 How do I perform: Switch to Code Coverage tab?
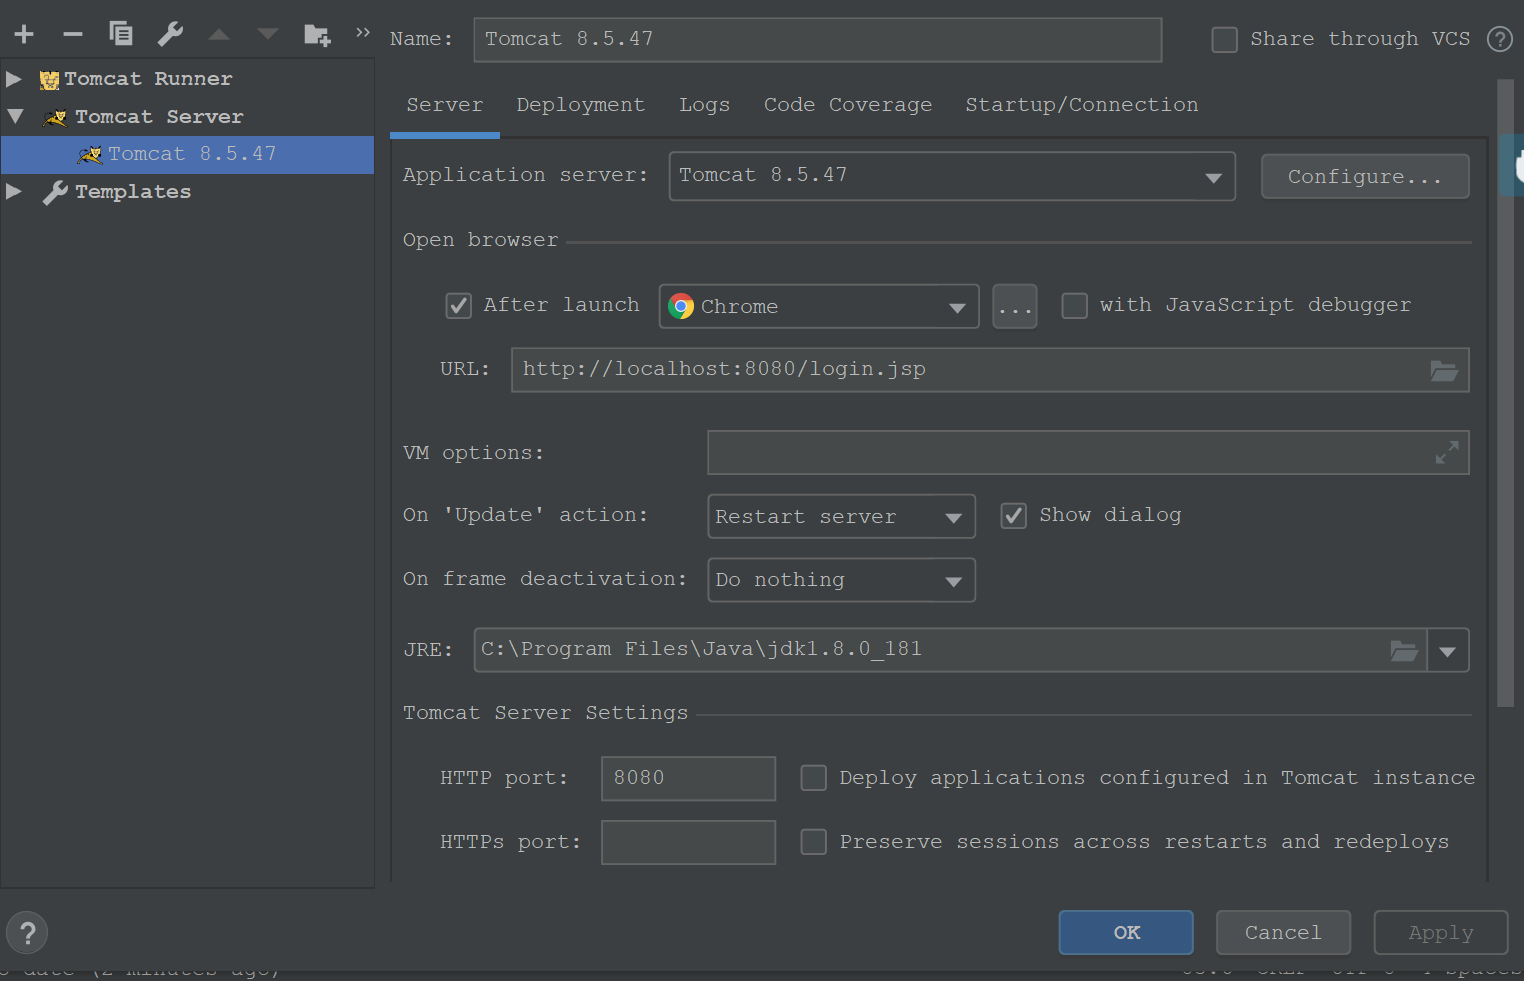pyautogui.click(x=848, y=105)
